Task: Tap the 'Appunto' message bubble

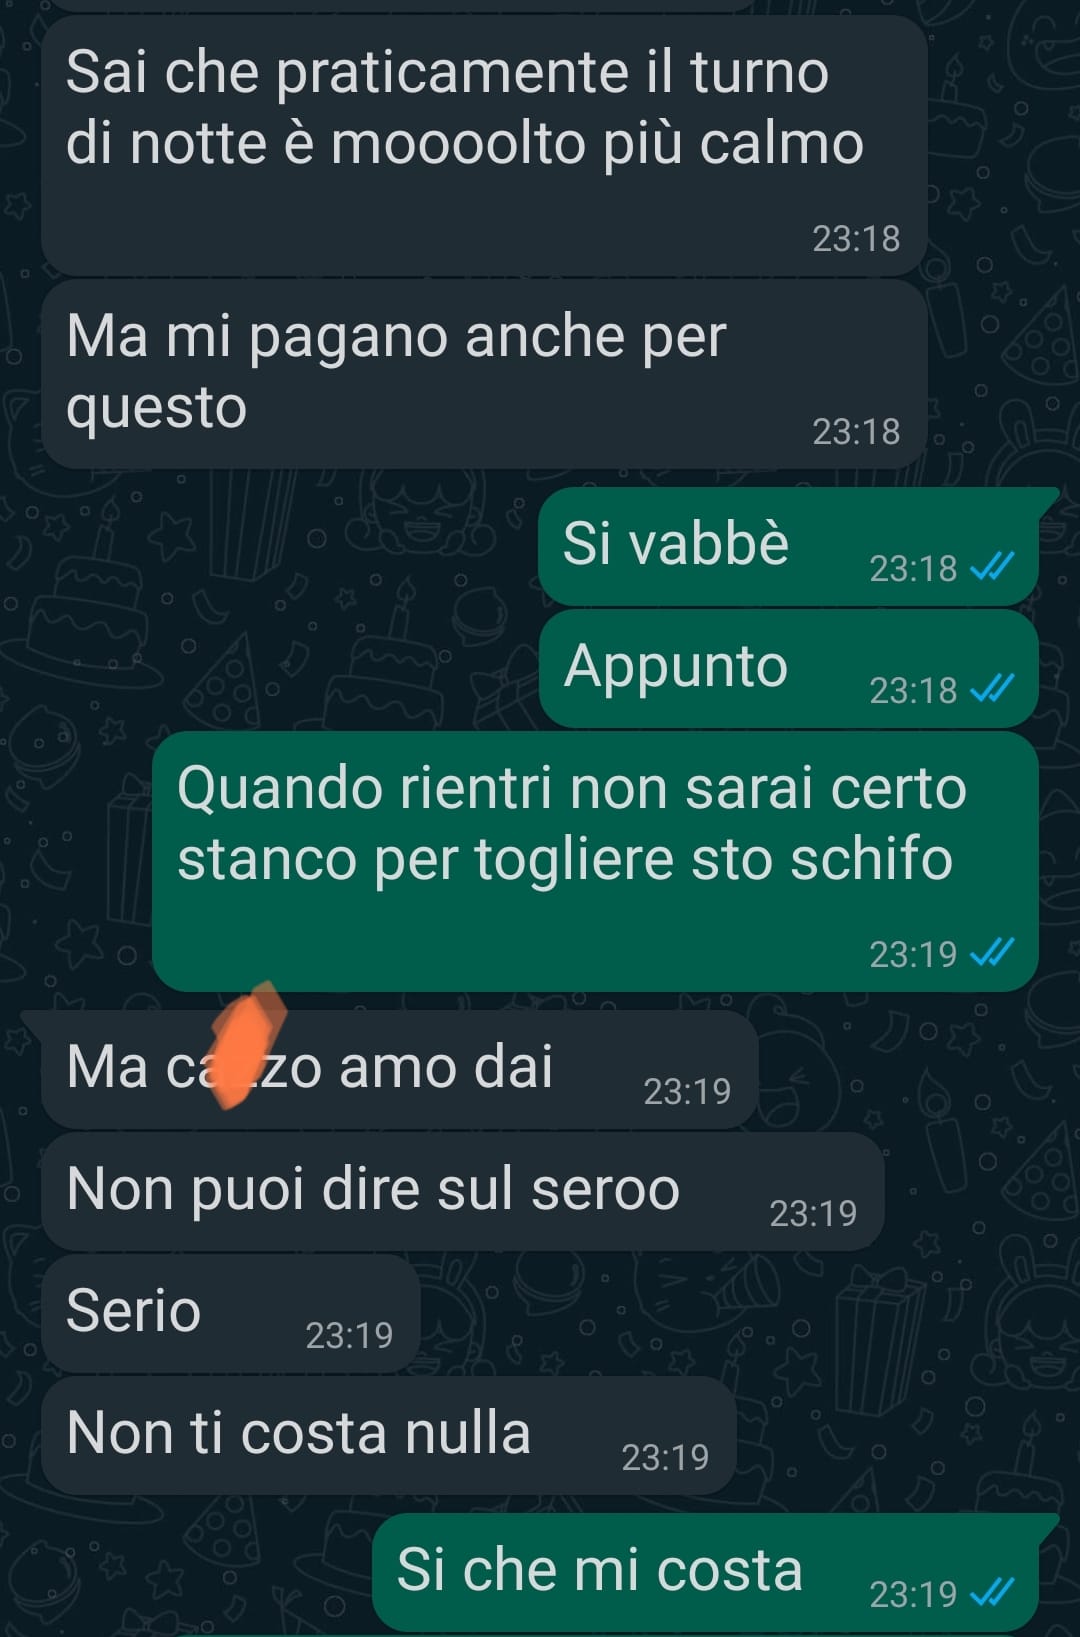Action: 788,669
